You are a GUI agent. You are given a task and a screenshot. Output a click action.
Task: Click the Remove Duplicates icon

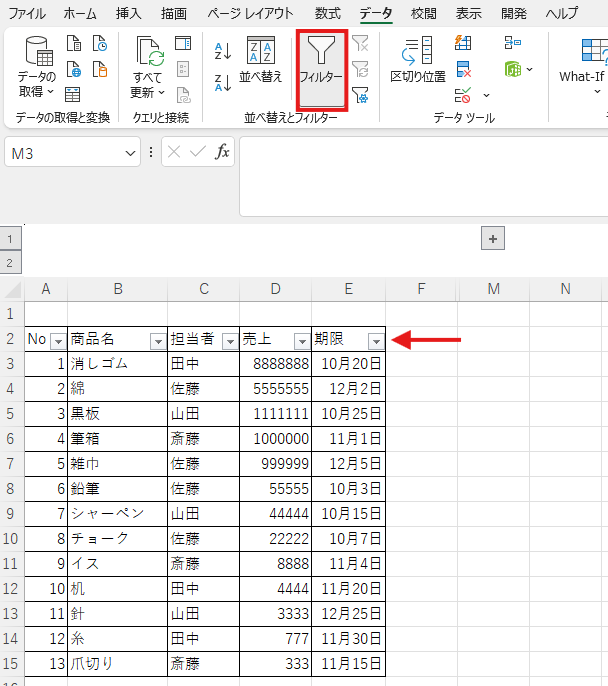(x=463, y=69)
